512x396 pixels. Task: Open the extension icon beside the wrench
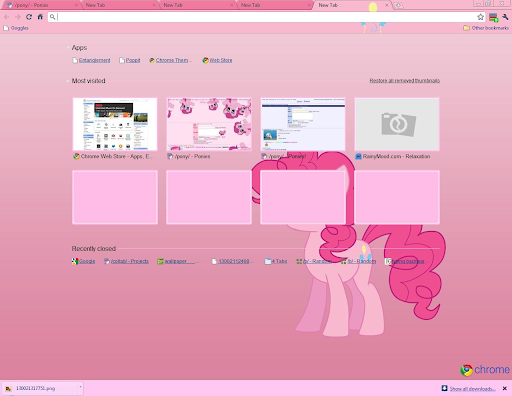click(493, 17)
